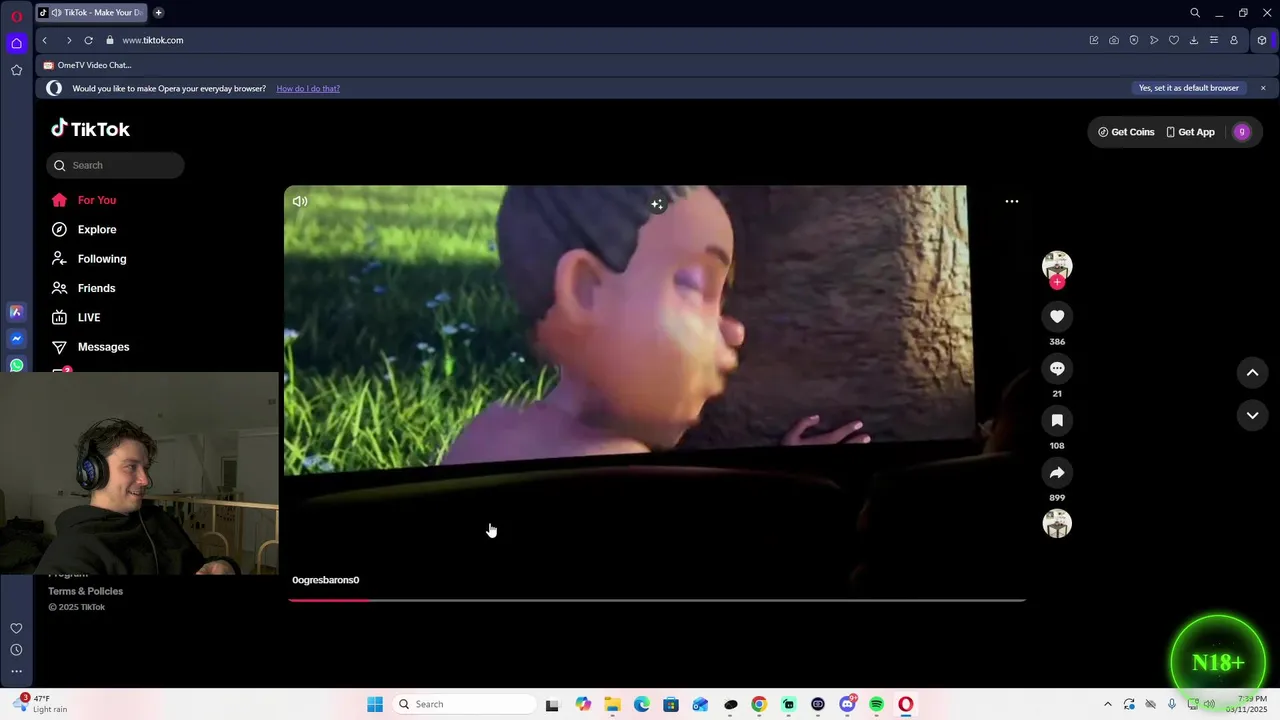Open WhatsApp in Opera sidebar
Screen dimensions: 1280x720
coord(16,366)
